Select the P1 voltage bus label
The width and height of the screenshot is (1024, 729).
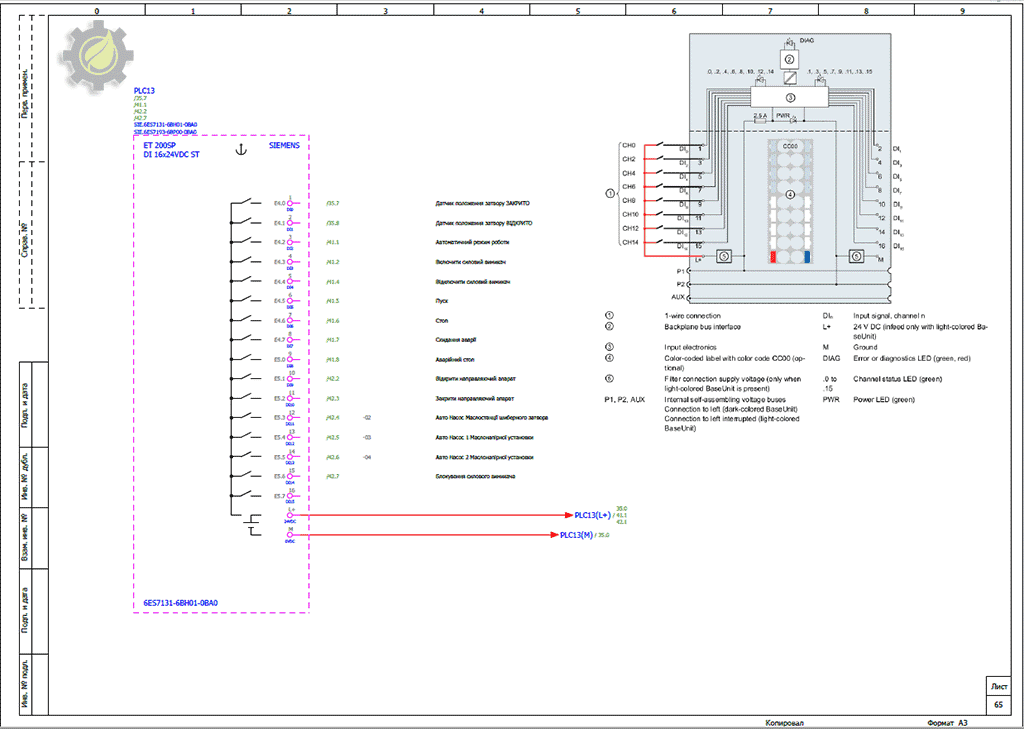pos(680,270)
